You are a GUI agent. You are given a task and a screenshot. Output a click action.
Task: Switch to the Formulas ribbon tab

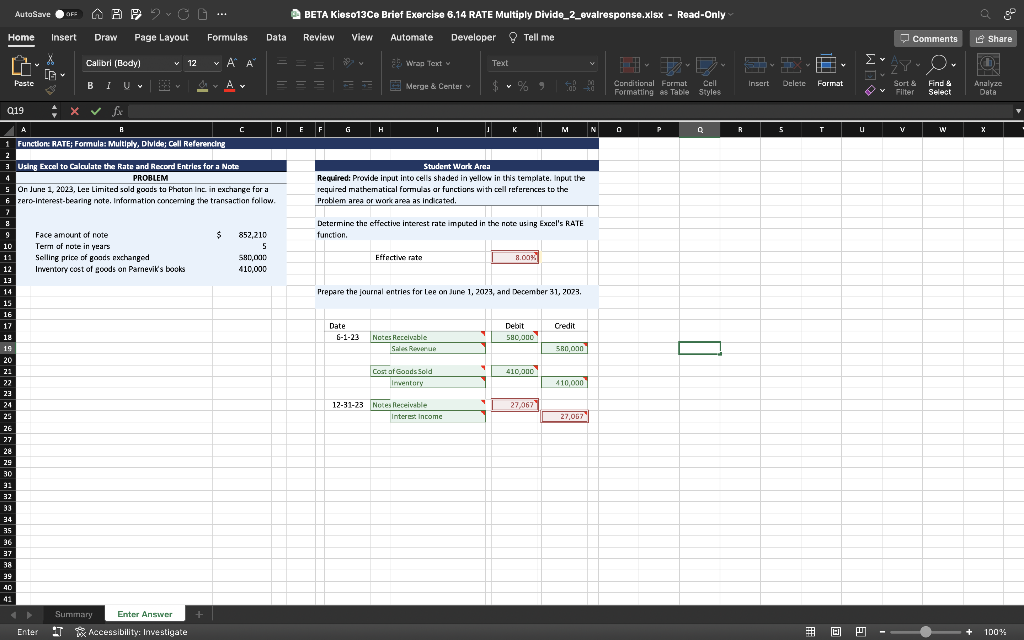(227, 37)
